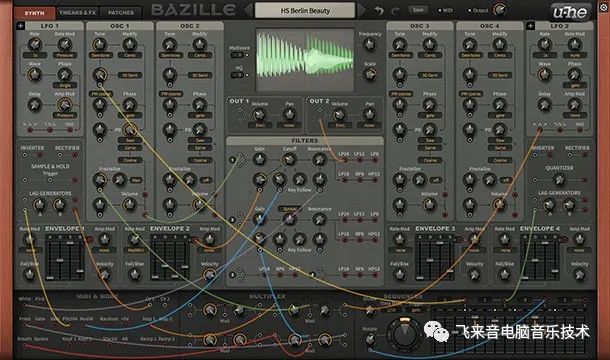Go to next preset with right arrow
This screenshot has width=610, height=360.
click(x=361, y=10)
